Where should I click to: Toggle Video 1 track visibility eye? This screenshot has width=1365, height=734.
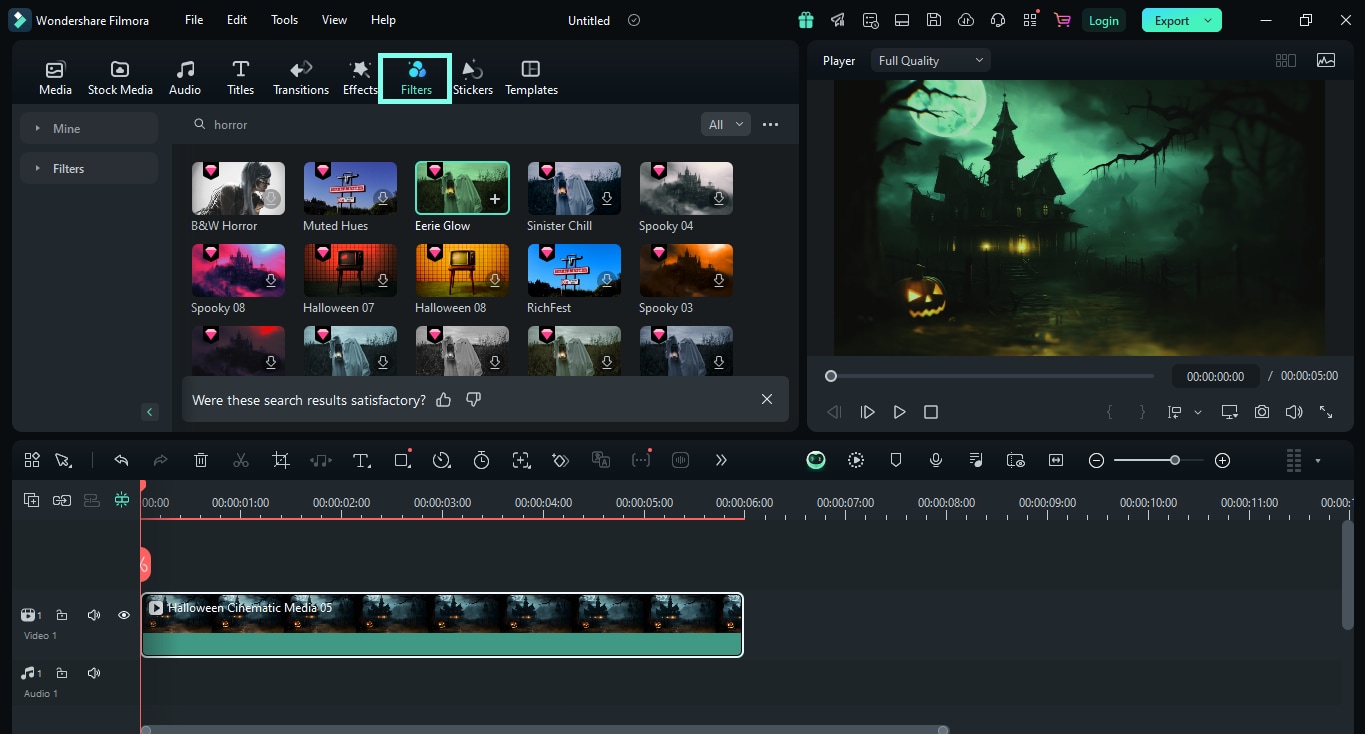click(x=124, y=615)
